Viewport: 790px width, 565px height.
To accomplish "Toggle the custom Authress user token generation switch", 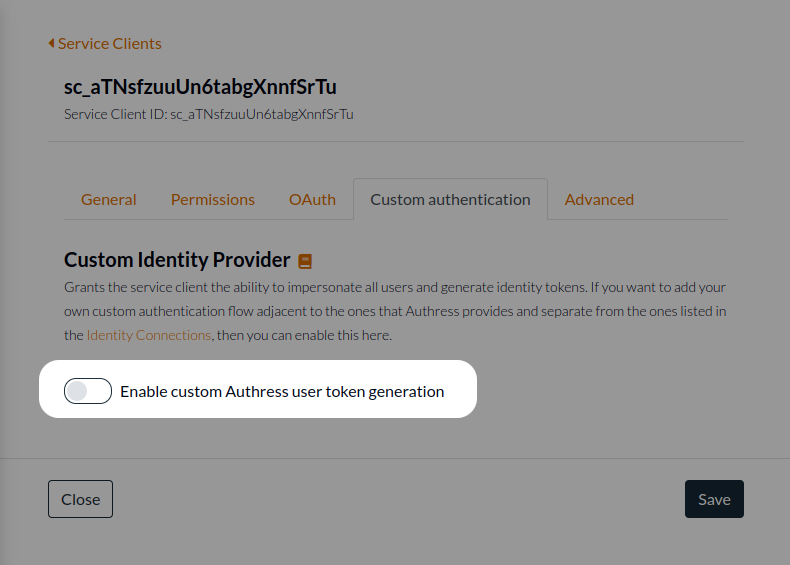I will pyautogui.click(x=88, y=392).
